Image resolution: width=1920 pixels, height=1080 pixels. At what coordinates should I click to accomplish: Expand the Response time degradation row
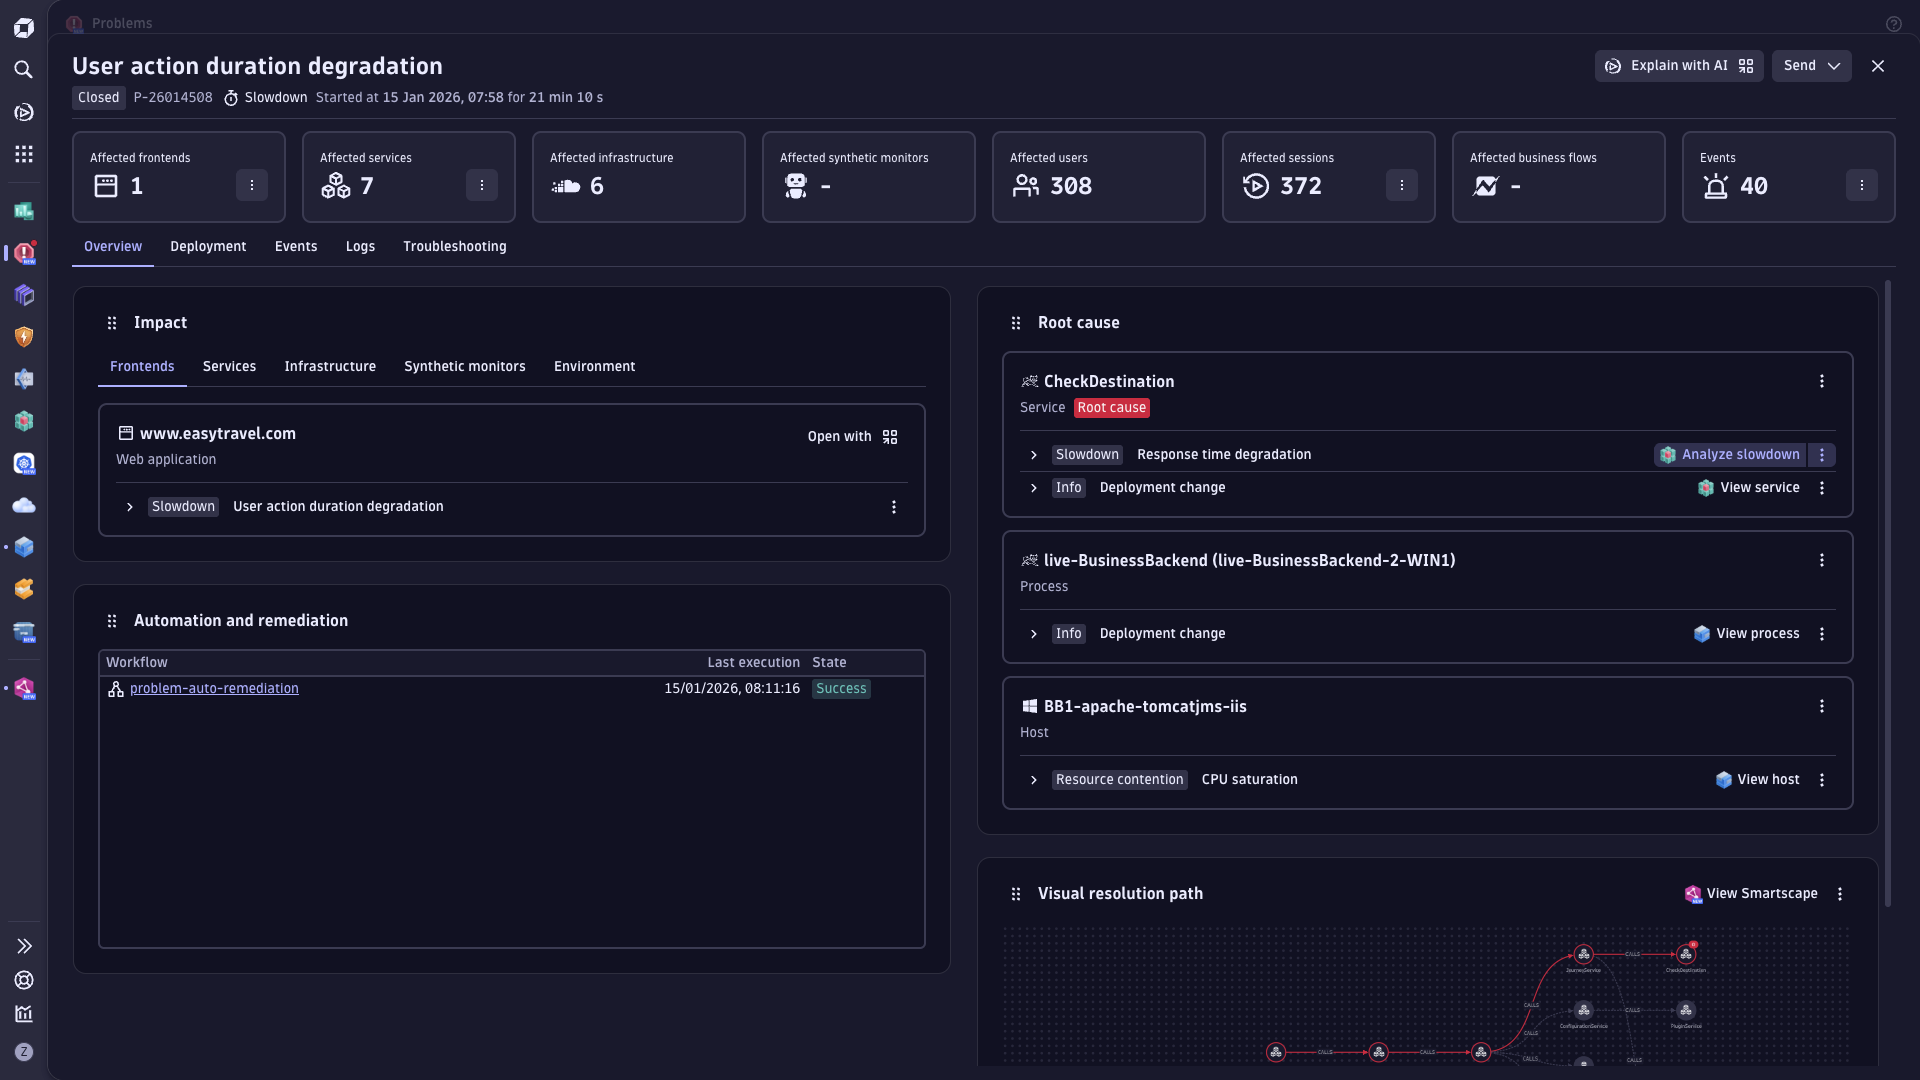pos(1034,455)
